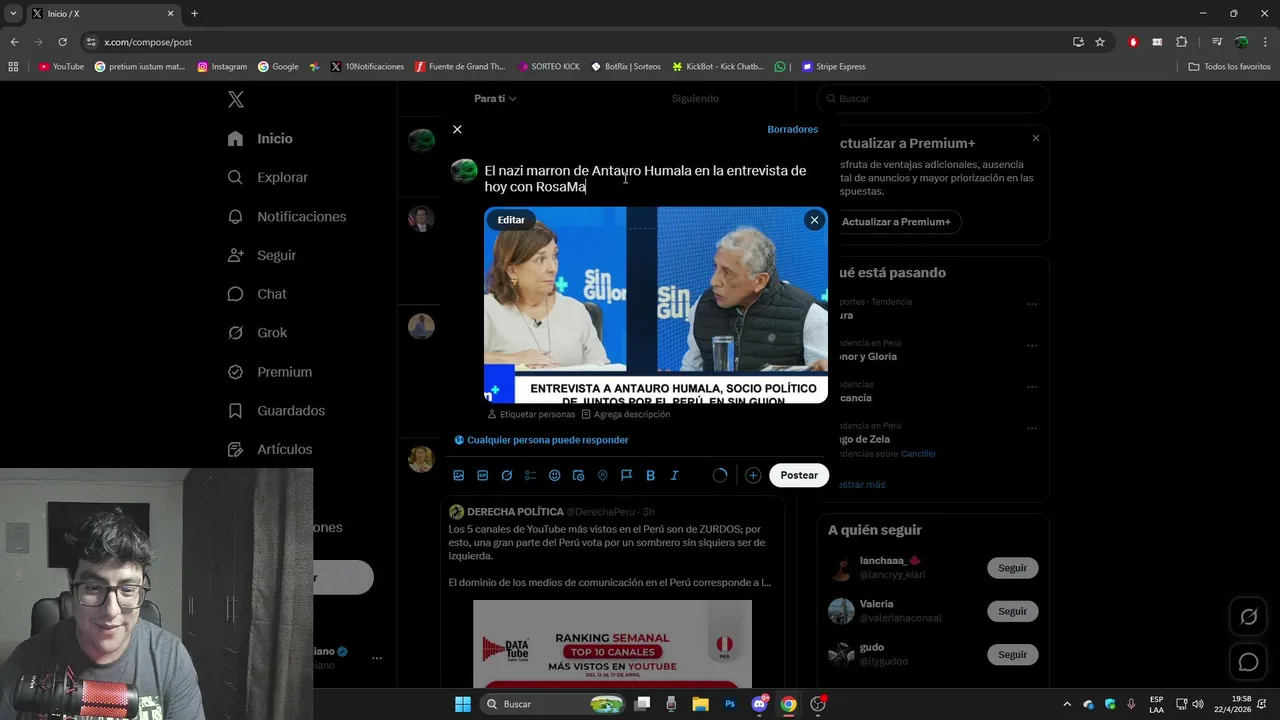
Task: Open Borradores drafts list
Action: click(x=792, y=129)
